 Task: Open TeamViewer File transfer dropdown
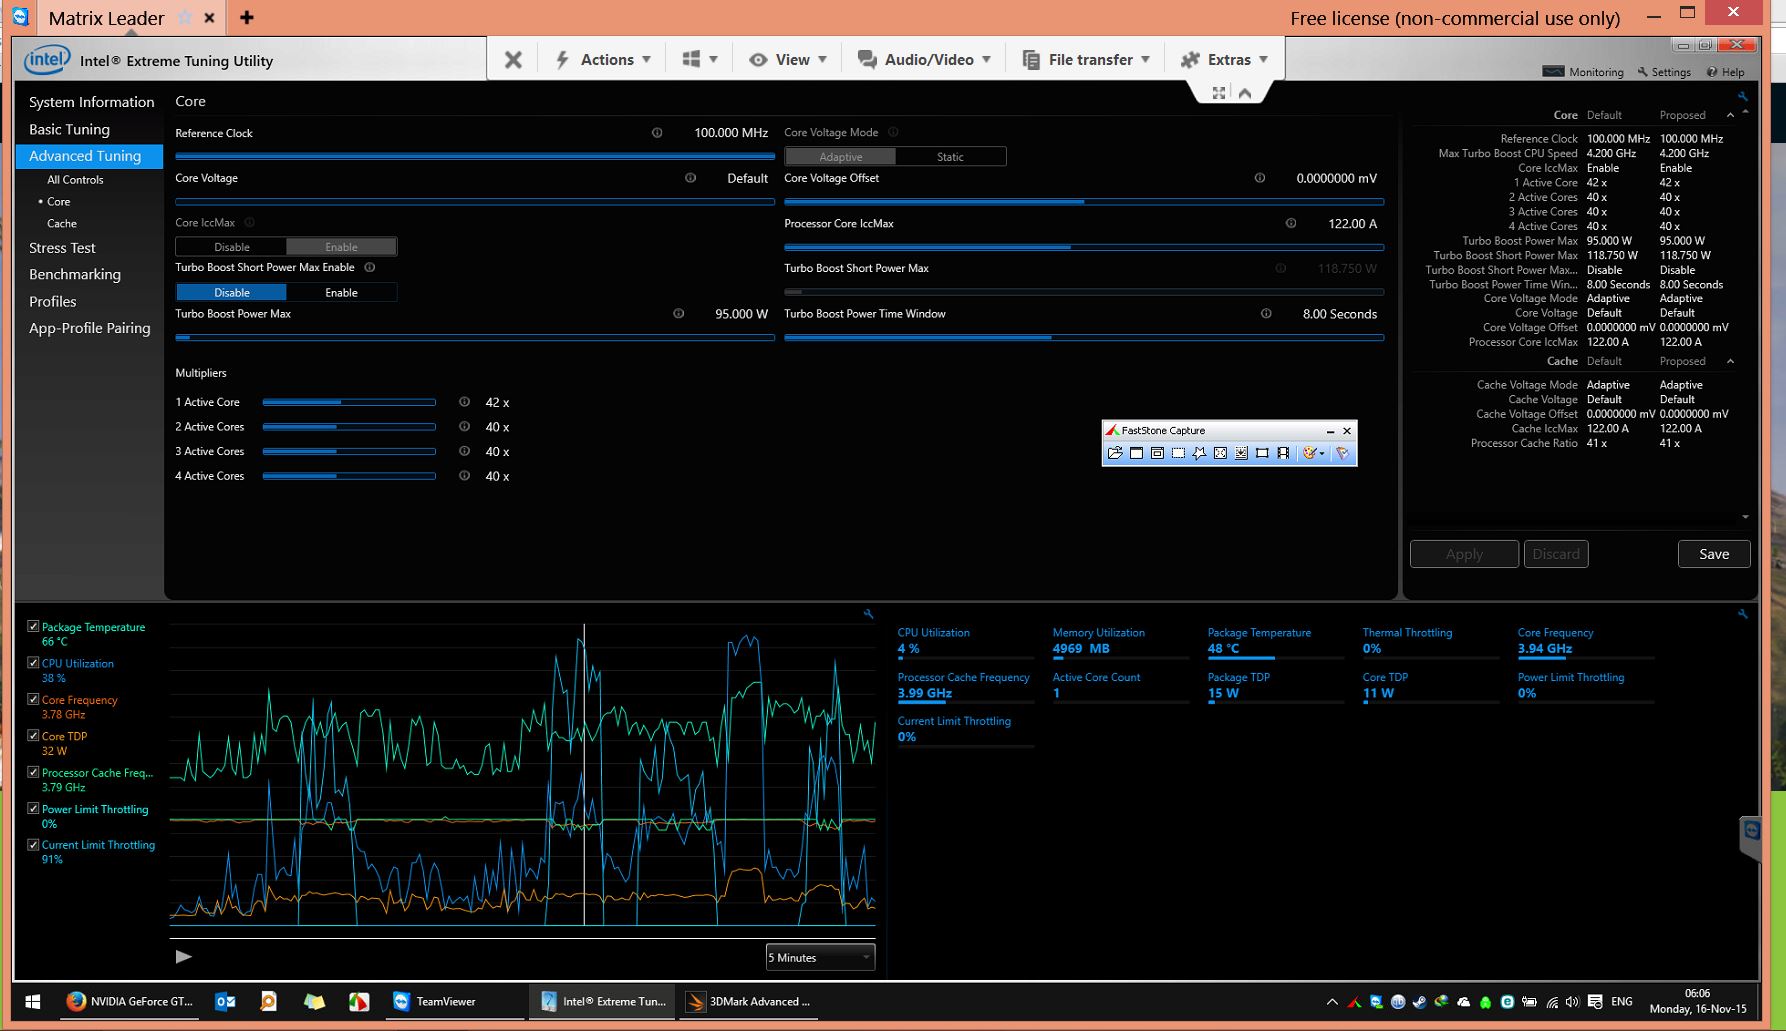tap(1086, 60)
